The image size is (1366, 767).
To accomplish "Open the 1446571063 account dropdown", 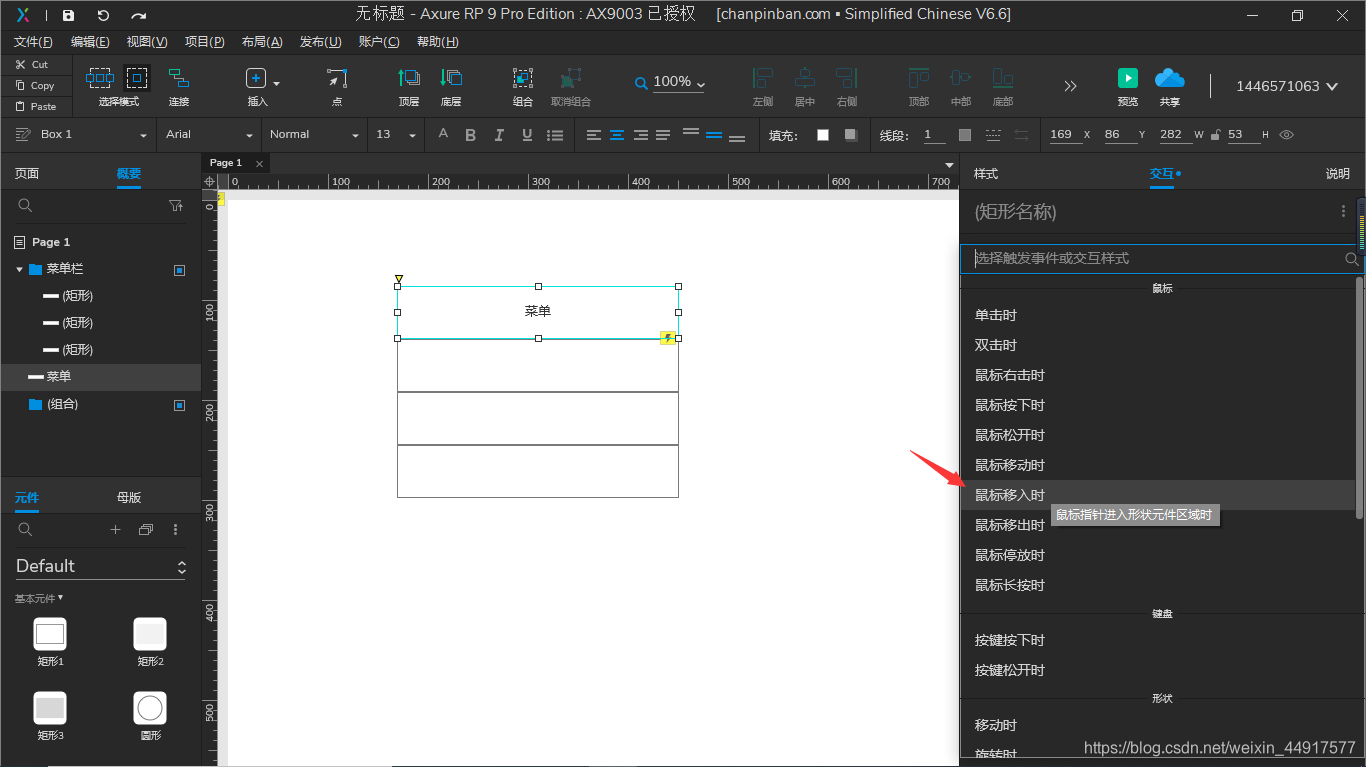I will click(x=1286, y=86).
